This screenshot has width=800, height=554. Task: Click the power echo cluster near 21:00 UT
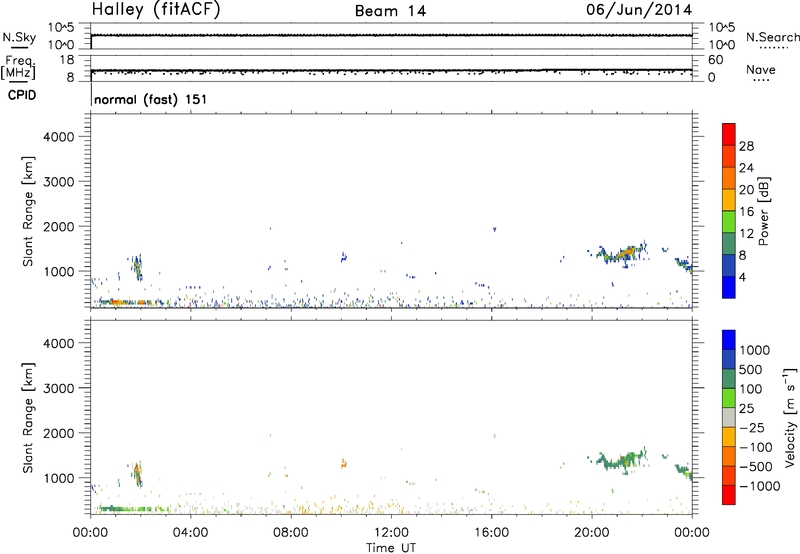[x=620, y=254]
